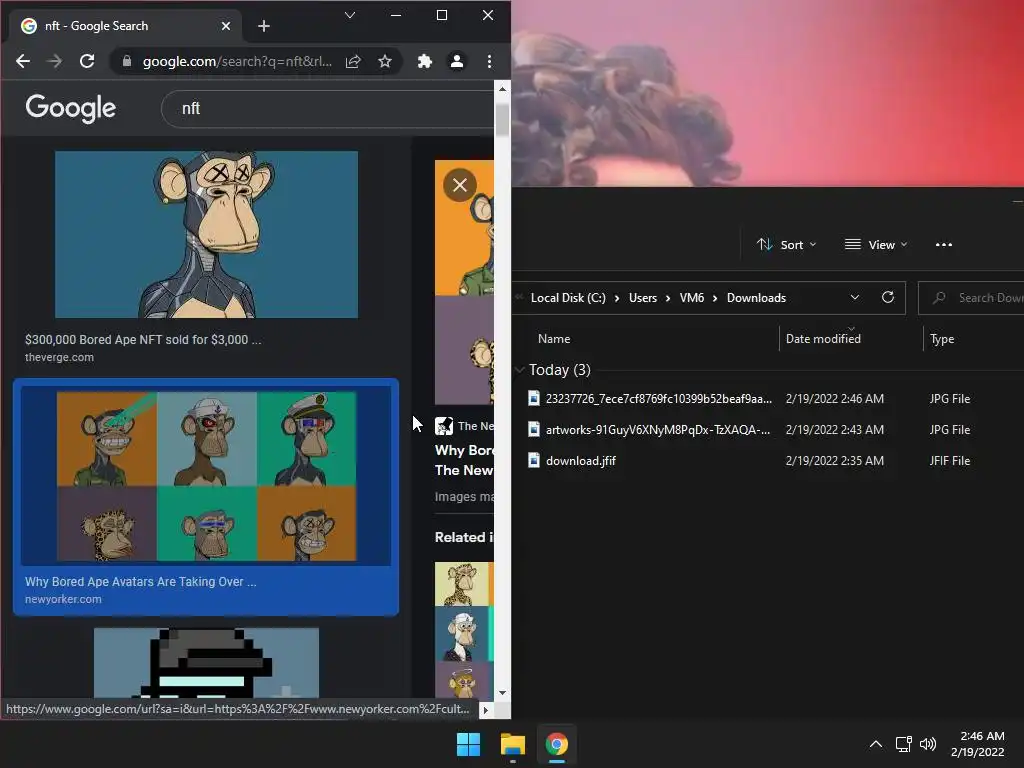Click VM6 in the path breadcrumb
The width and height of the screenshot is (1024, 768).
click(x=692, y=298)
